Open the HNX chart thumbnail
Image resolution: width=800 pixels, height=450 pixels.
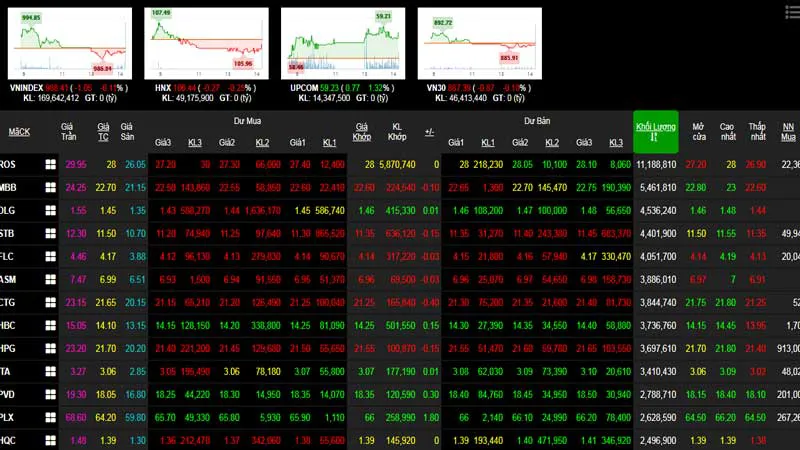pyautogui.click(x=207, y=43)
